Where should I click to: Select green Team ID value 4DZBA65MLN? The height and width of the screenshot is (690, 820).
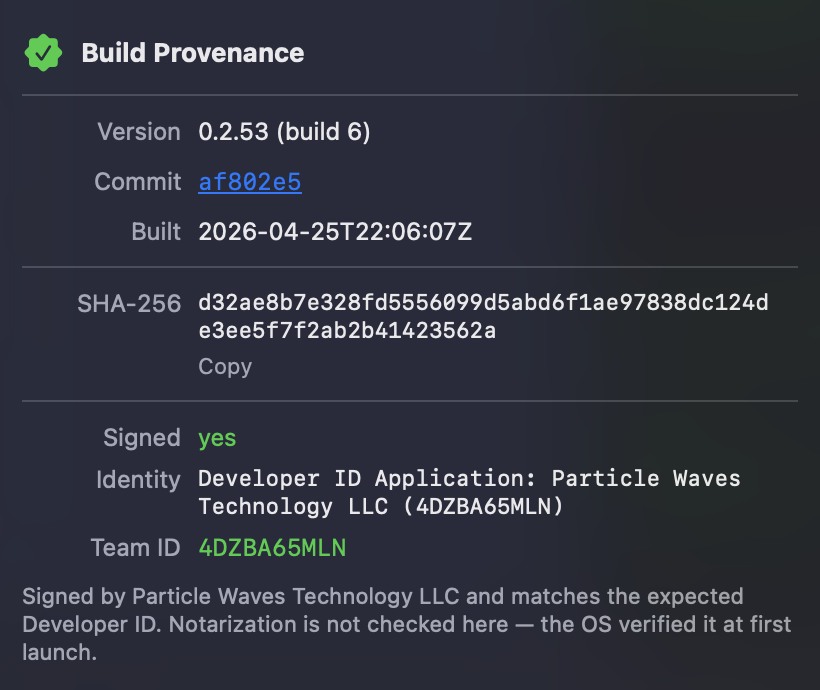point(272,548)
